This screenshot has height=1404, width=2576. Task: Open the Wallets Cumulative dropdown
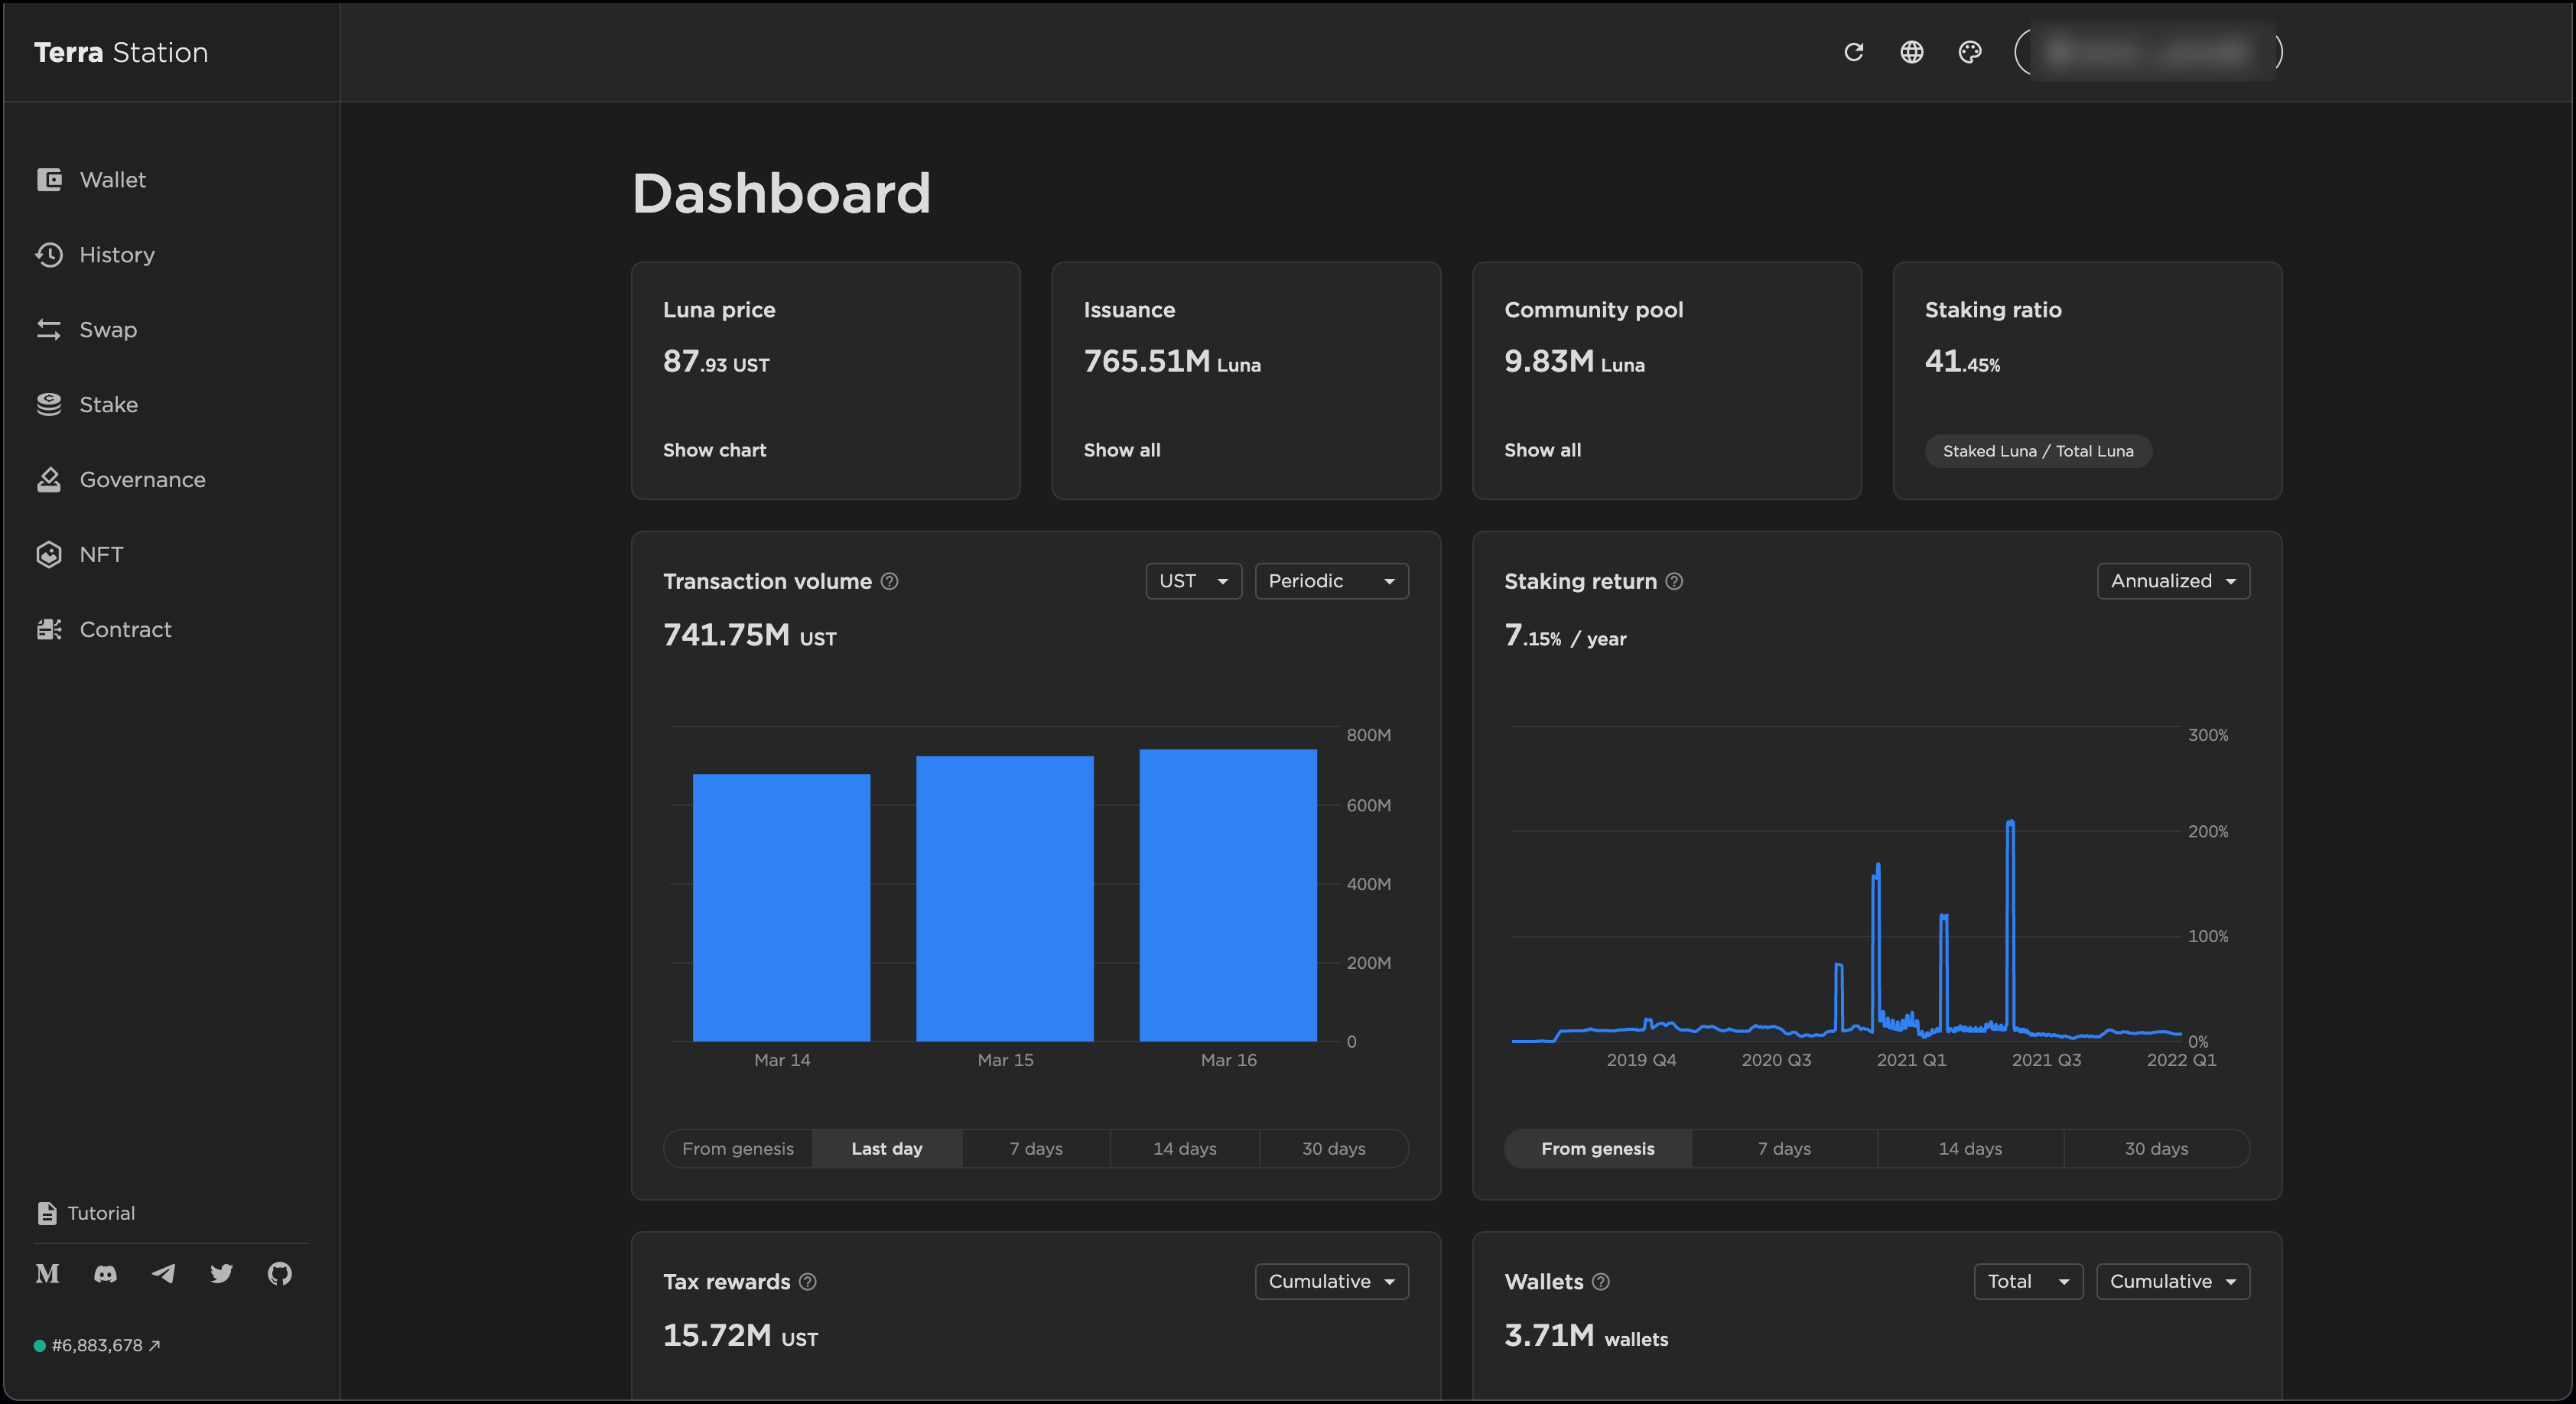click(2173, 1281)
